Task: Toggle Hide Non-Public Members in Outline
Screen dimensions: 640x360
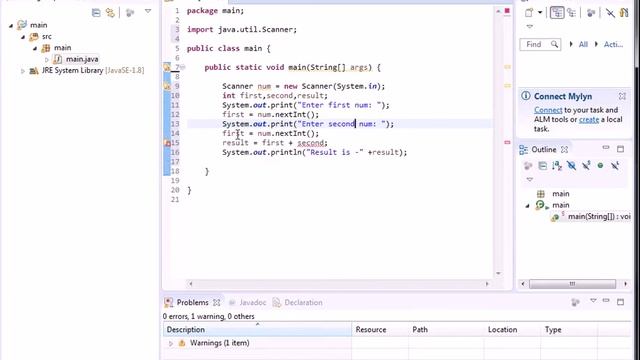Action: tap(600, 165)
